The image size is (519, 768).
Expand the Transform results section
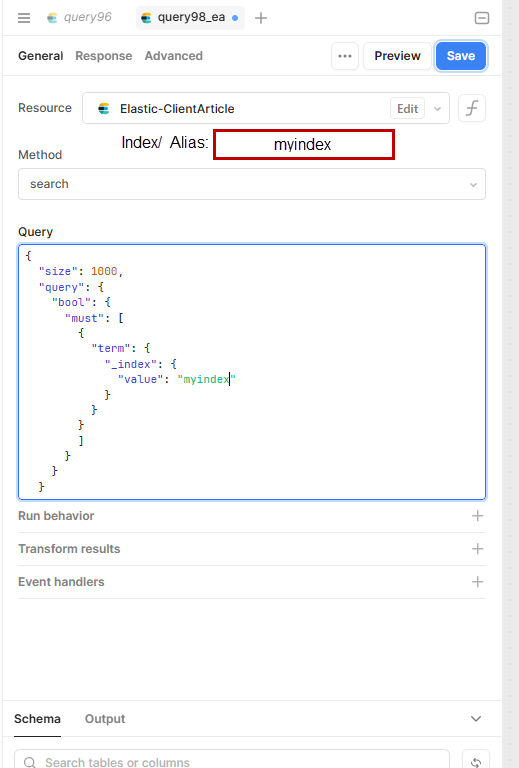point(252,549)
